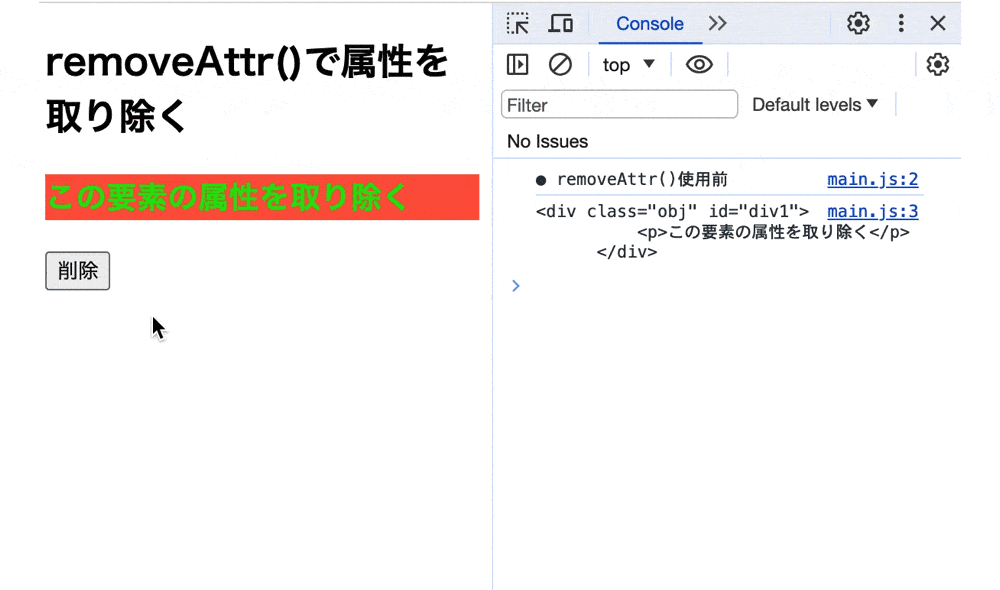Open the Default levels dropdown
This screenshot has width=1000, height=590.
[x=815, y=104]
